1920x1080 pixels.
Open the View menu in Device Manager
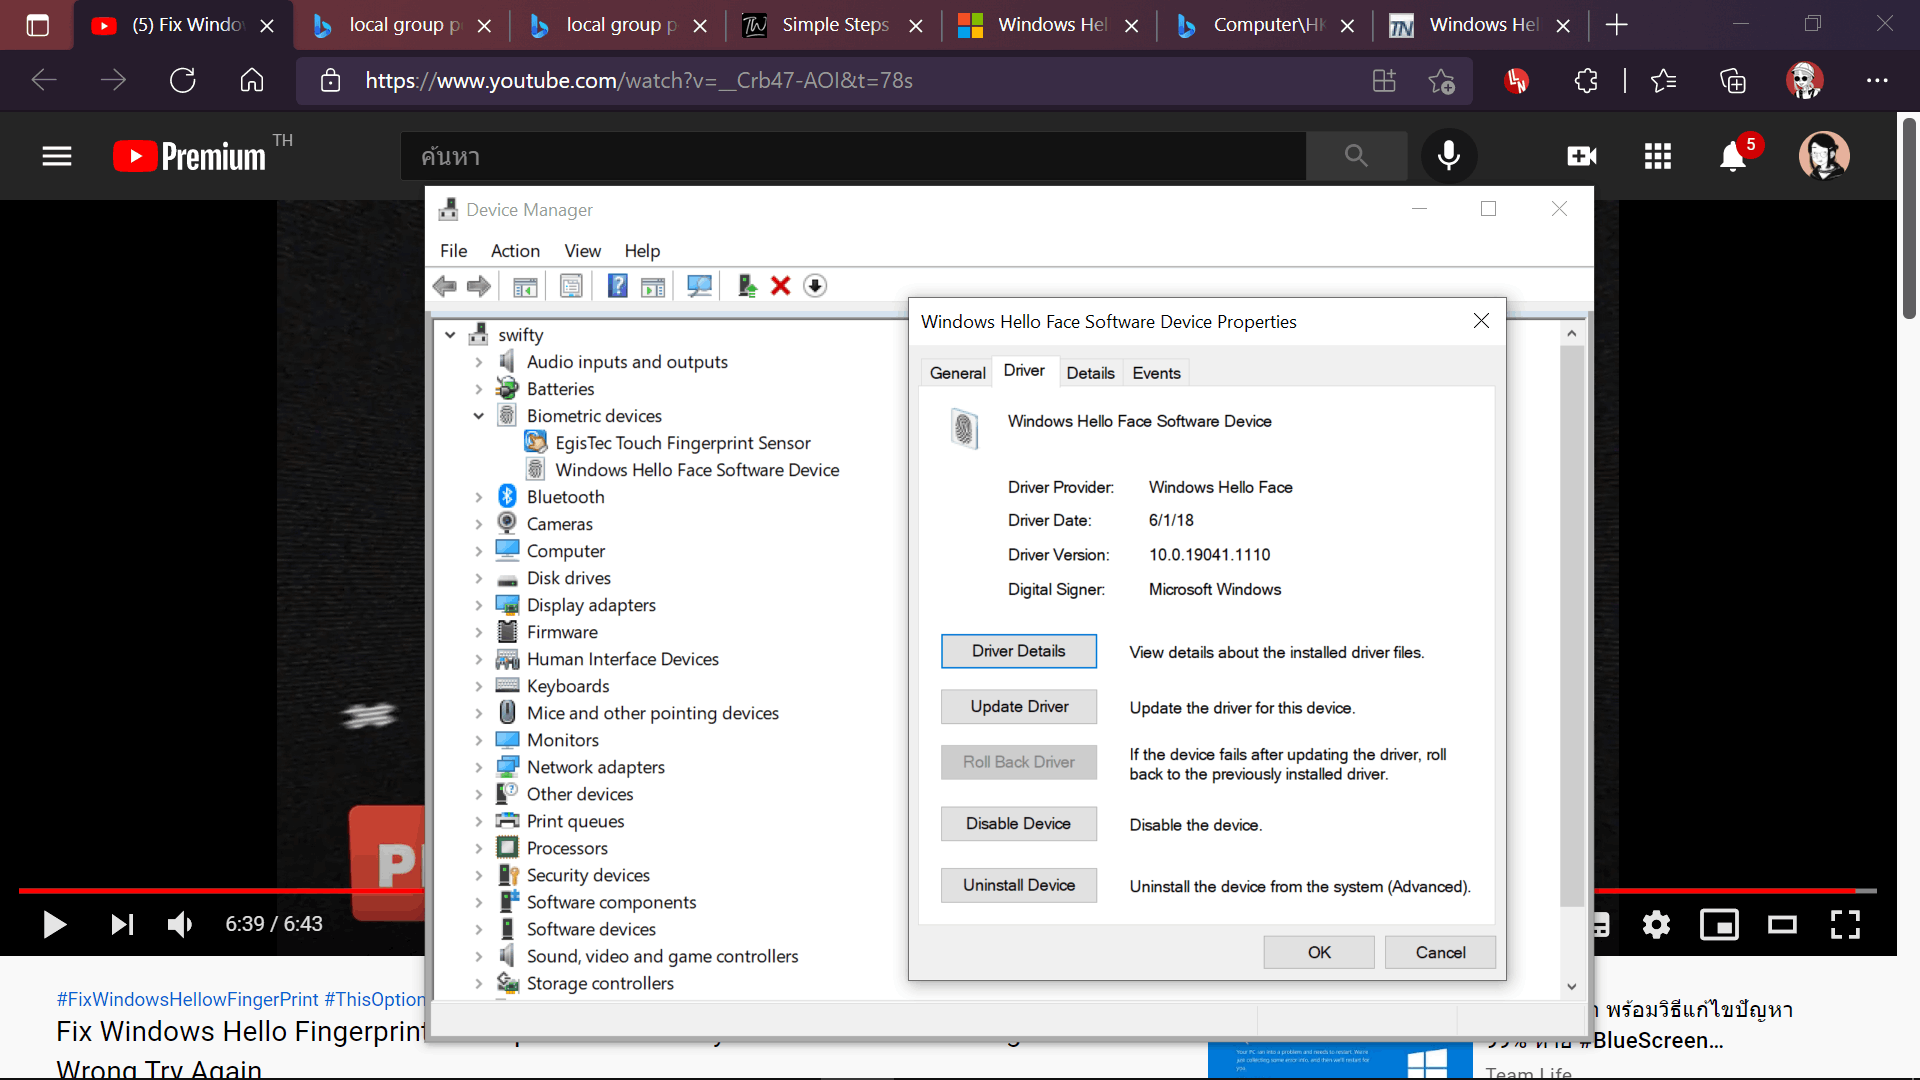tap(582, 251)
